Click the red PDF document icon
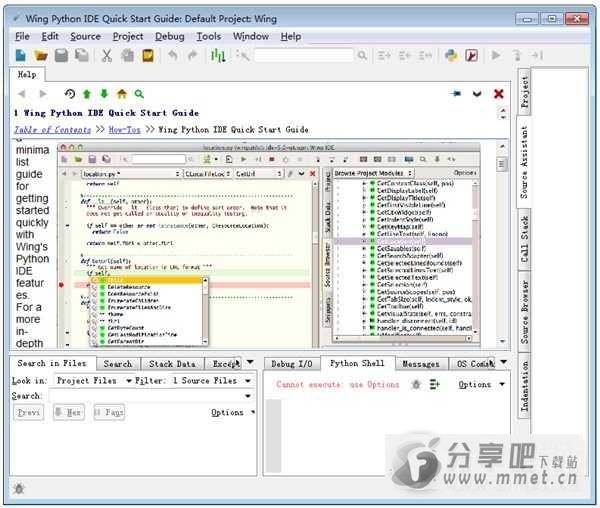Screen dimensions: 600x508 pyautogui.click(x=472, y=56)
